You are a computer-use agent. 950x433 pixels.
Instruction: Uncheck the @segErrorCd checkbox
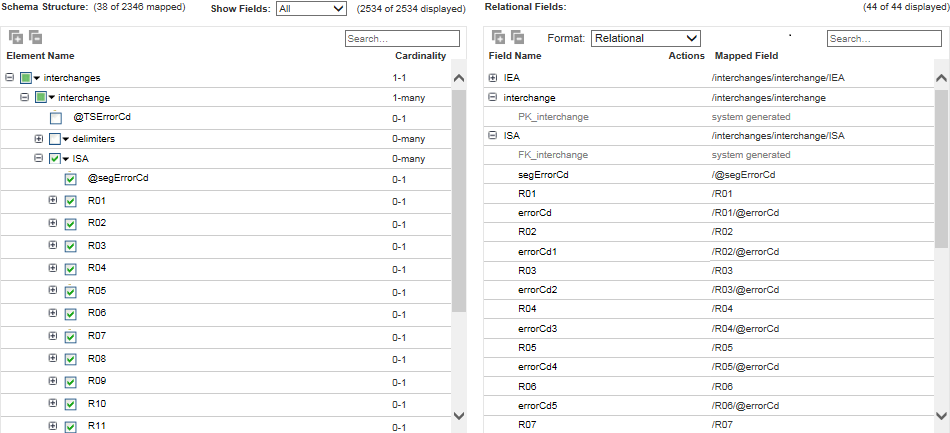[x=70, y=180]
